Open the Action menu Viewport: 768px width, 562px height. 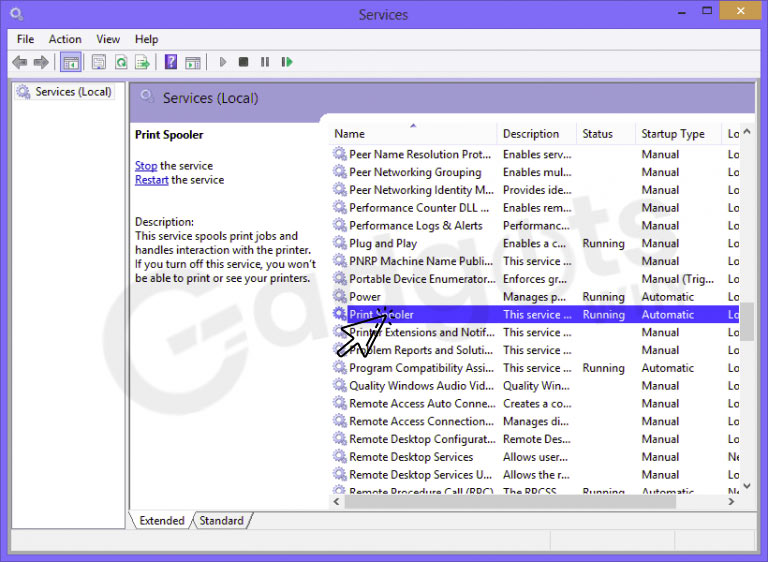tap(65, 39)
